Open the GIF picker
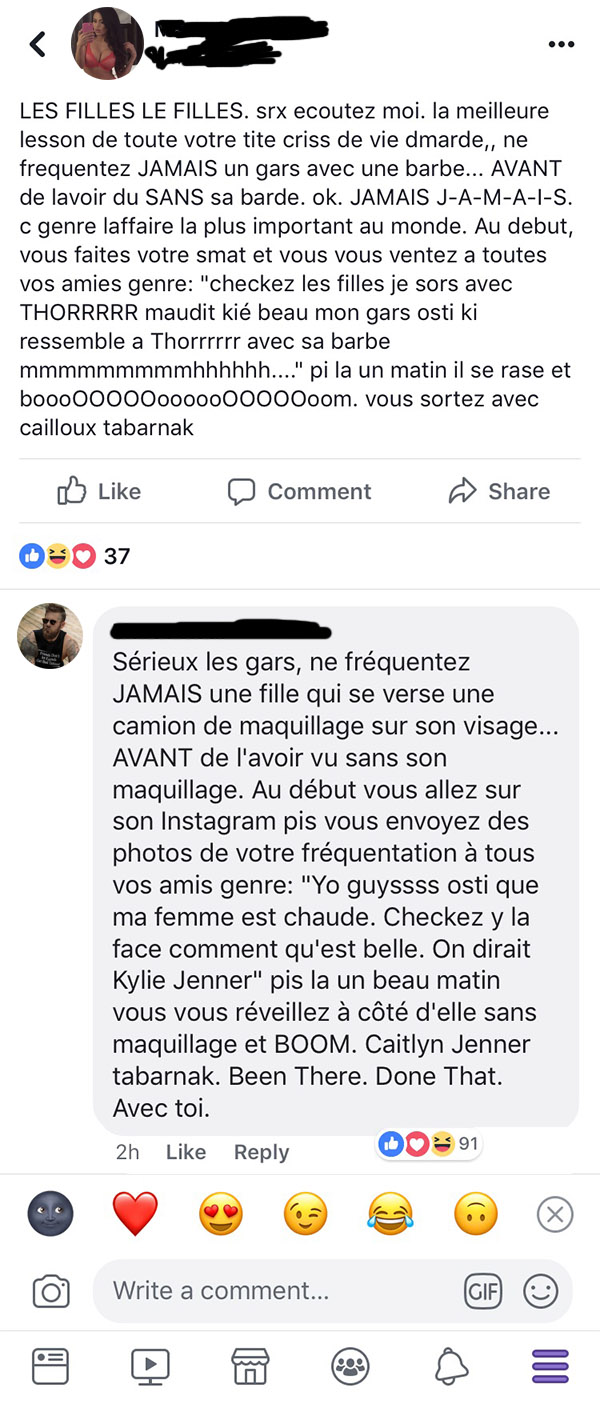This screenshot has width=600, height=1406. click(x=482, y=1291)
